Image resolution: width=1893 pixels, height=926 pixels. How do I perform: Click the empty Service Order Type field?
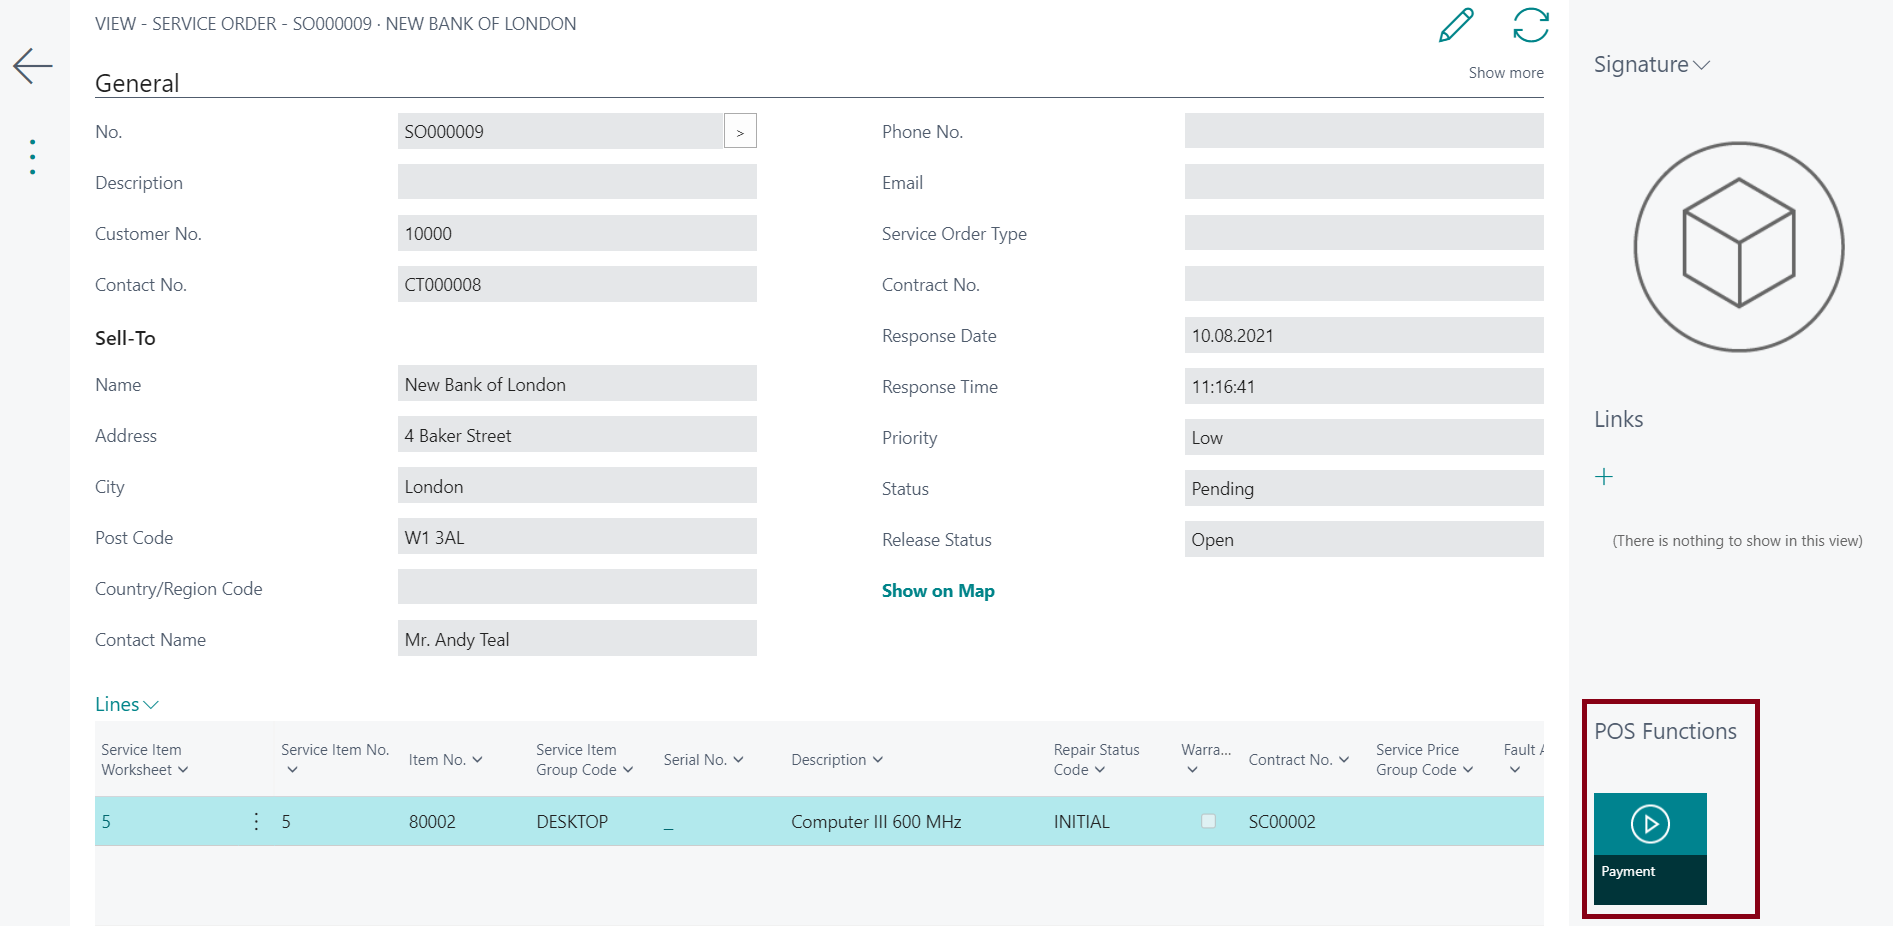[1364, 233]
